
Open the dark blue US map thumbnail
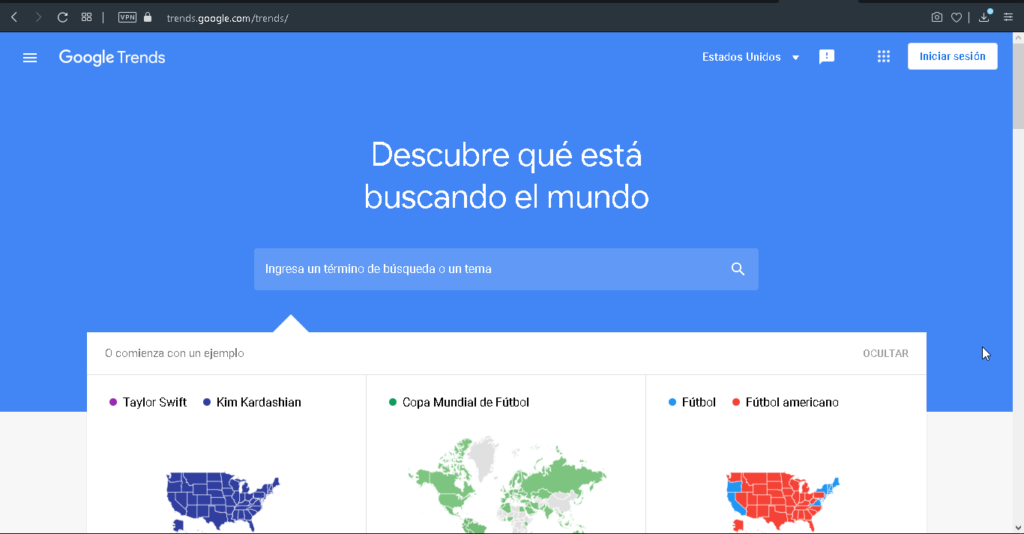click(x=223, y=501)
